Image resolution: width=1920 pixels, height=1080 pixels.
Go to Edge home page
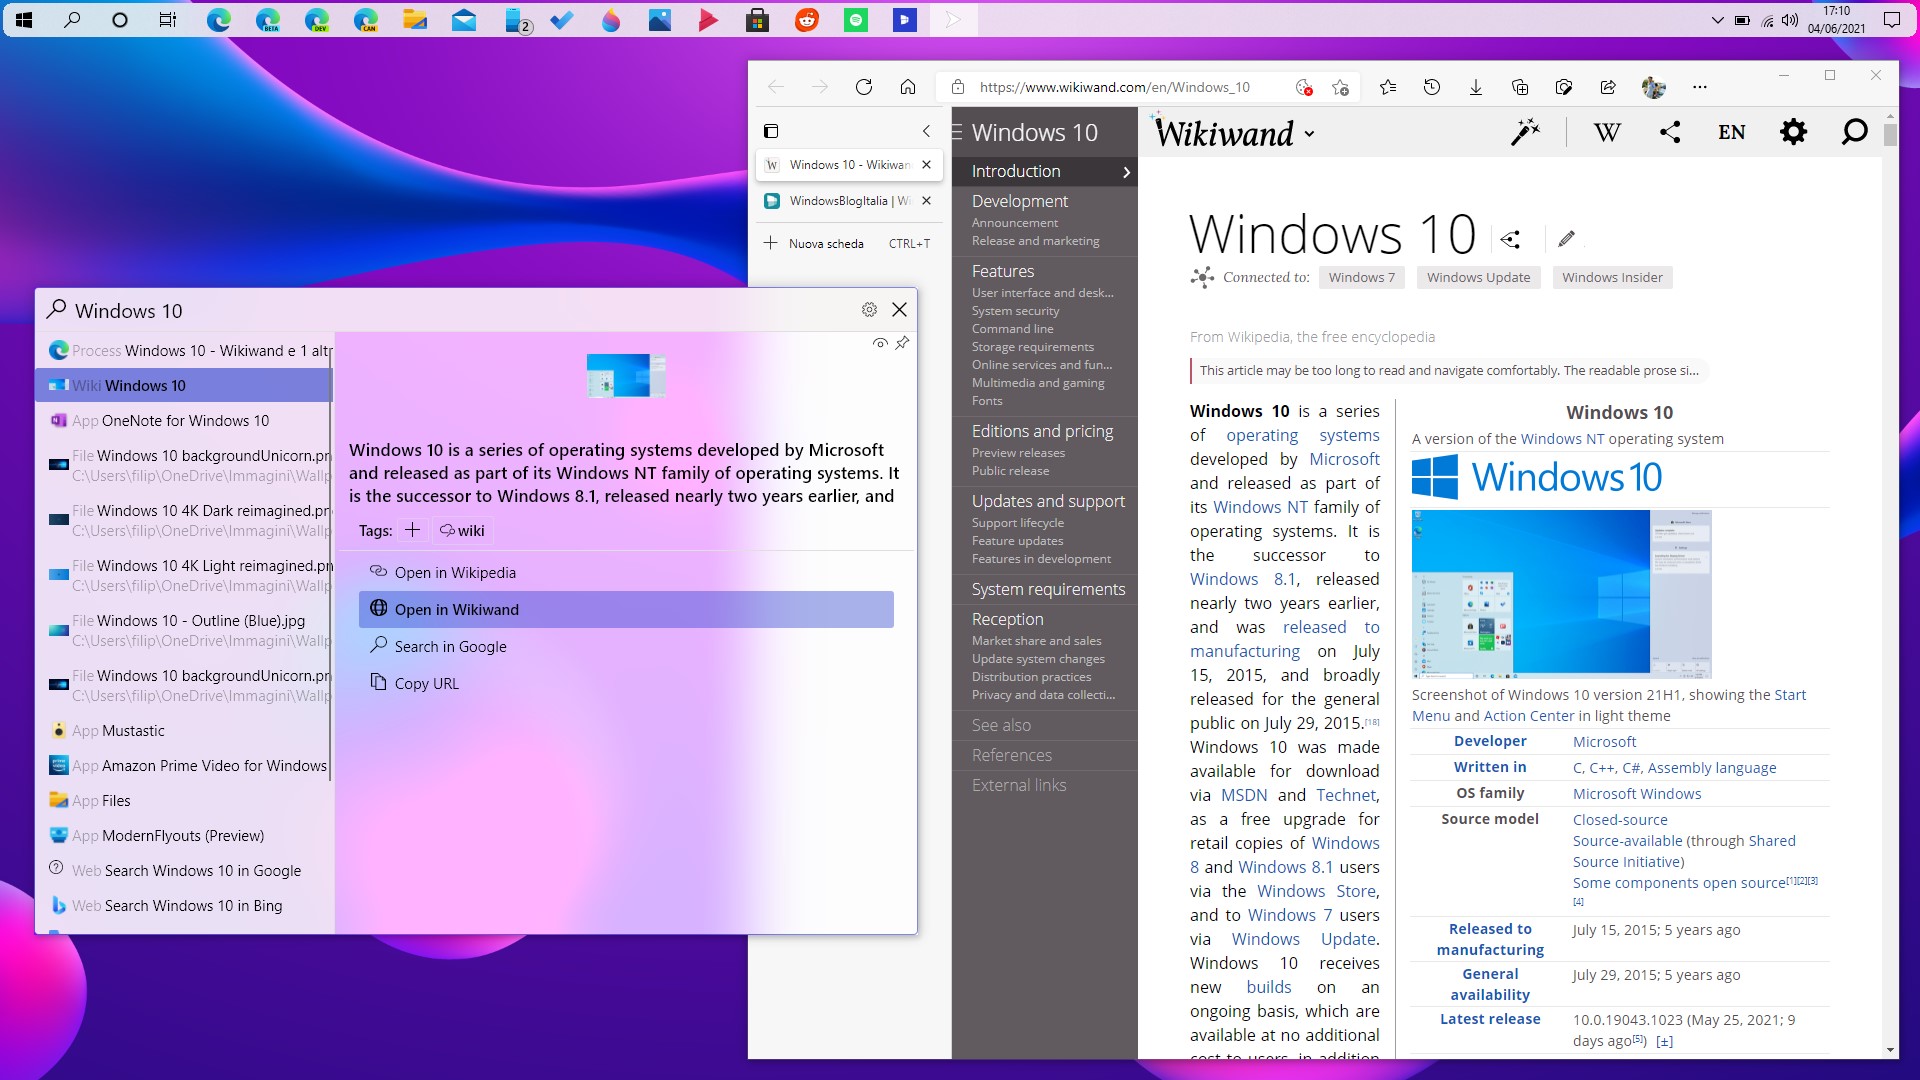(x=908, y=87)
